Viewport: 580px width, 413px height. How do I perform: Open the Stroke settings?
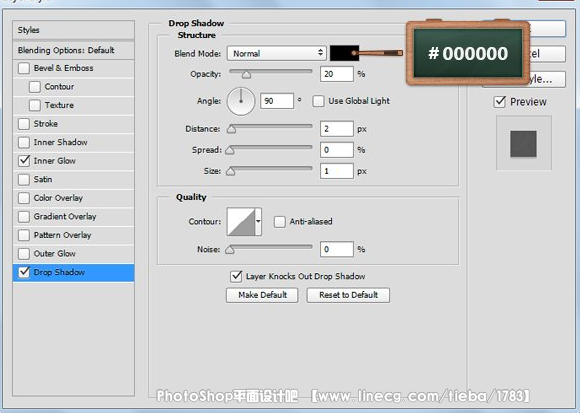45,123
